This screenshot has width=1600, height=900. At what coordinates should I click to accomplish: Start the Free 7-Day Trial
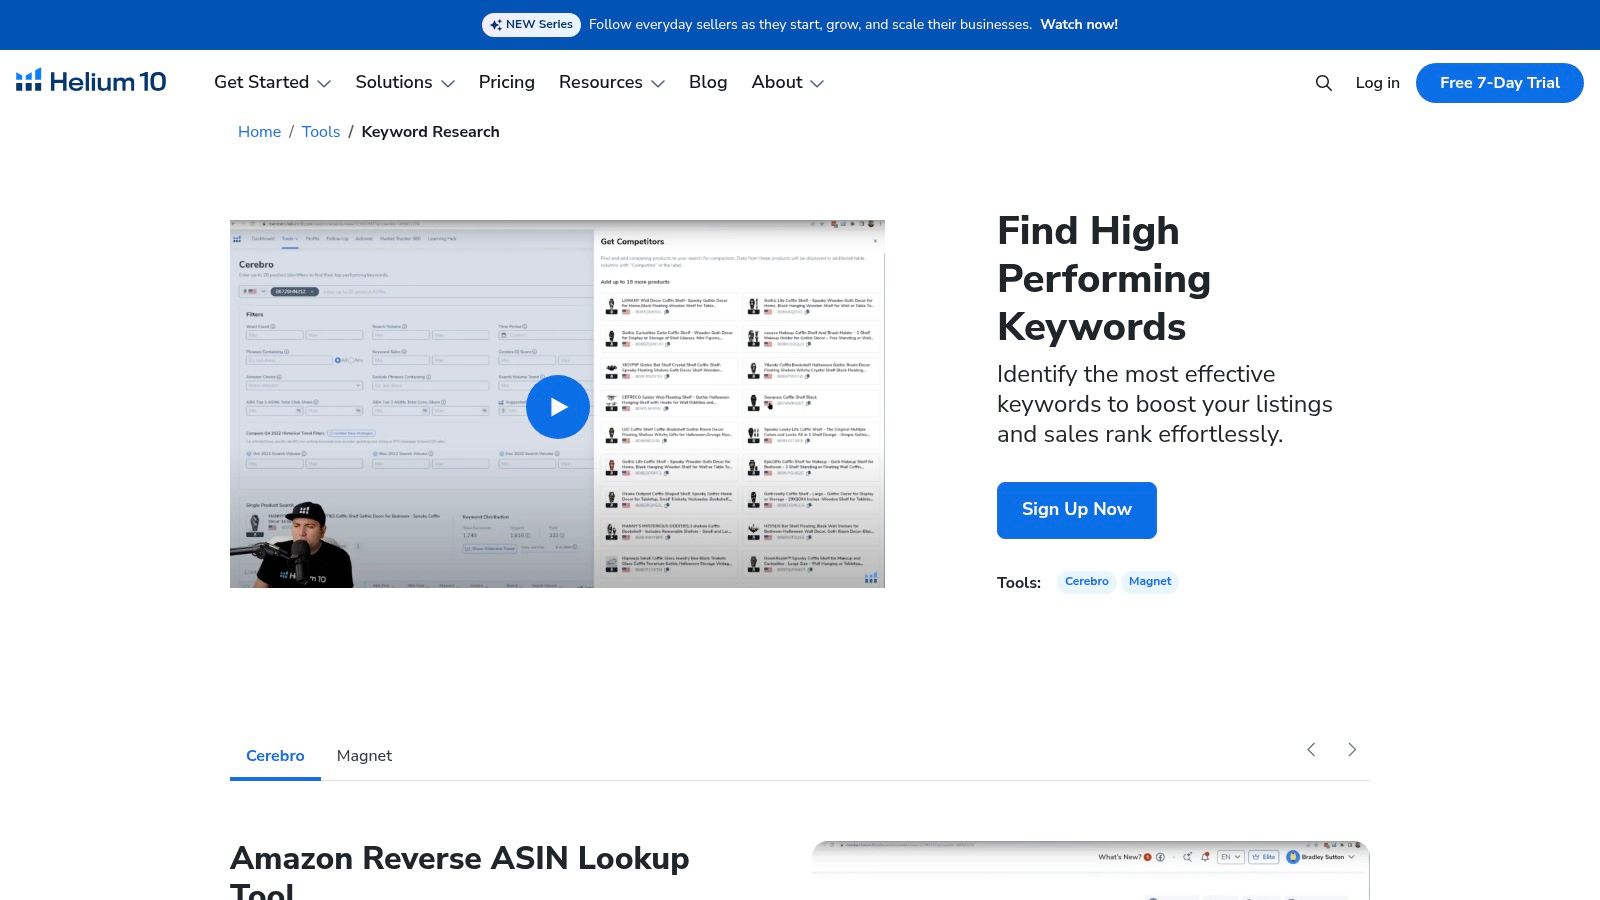1499,83
